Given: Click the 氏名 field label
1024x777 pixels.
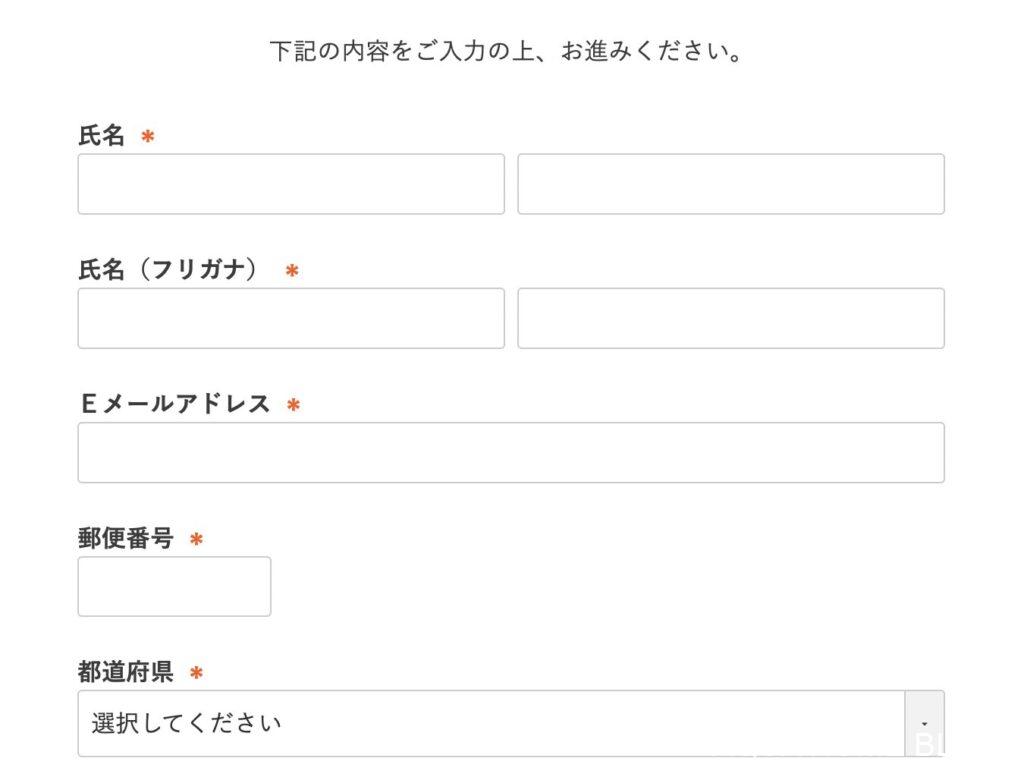Looking at the screenshot, I should coord(101,137).
